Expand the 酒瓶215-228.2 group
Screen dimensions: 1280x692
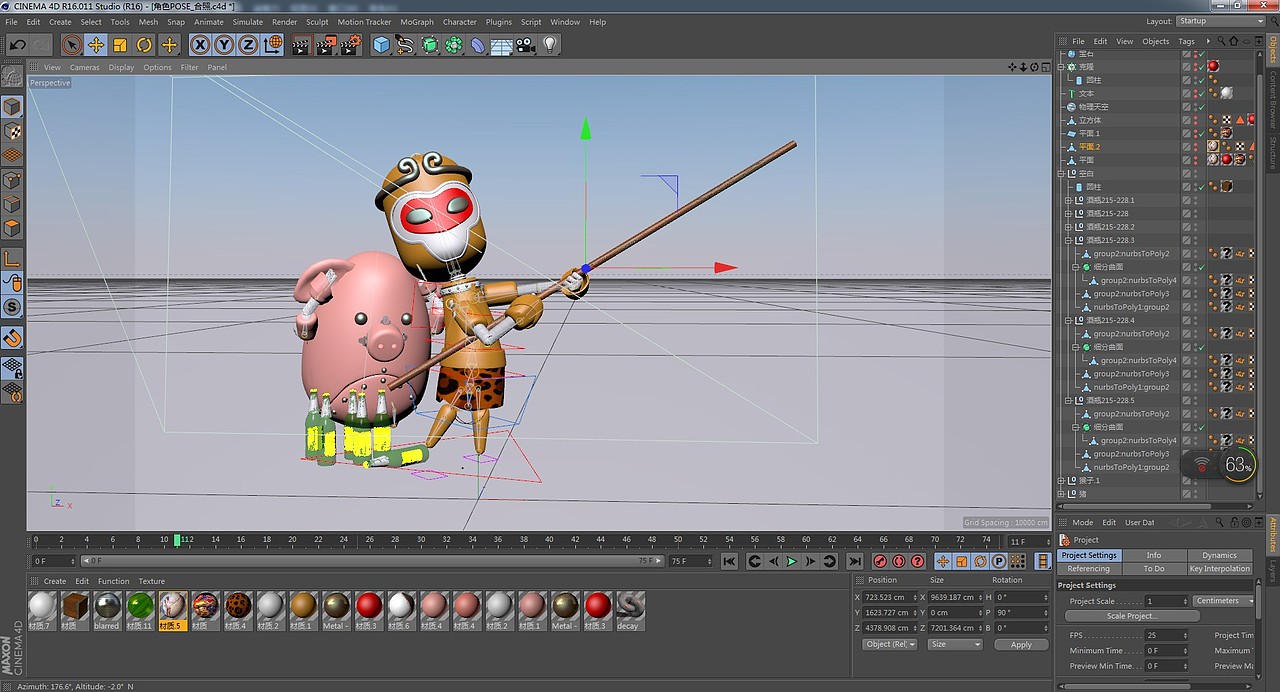point(1067,227)
